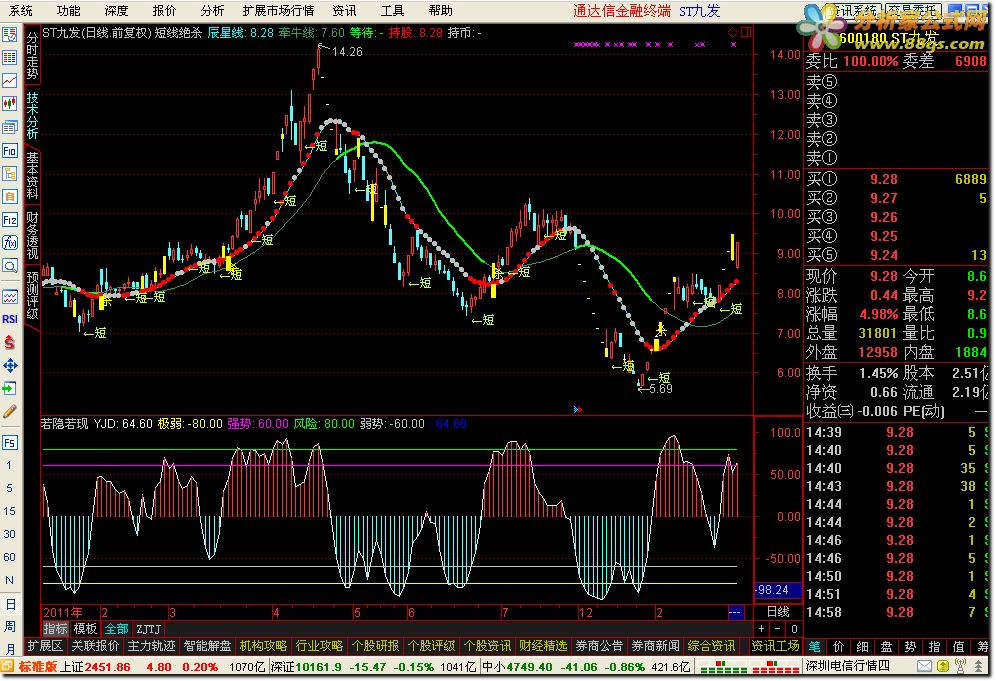Select the 指标 tab below chart
This screenshot has width=996, height=681.
[55, 629]
